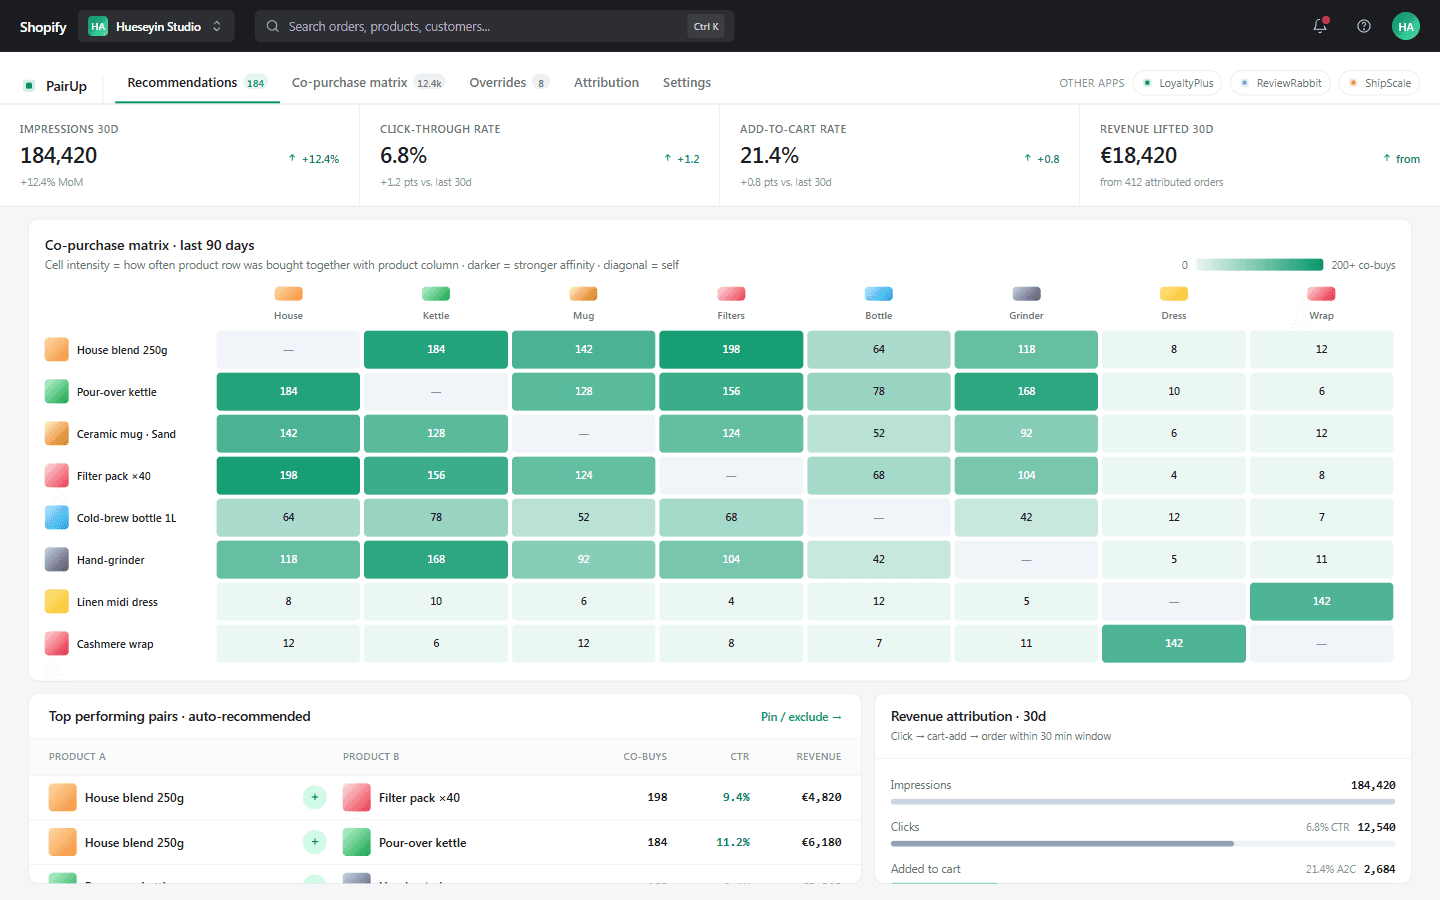Open the Settings tab
Screen dimensions: 1440x900
click(x=687, y=83)
